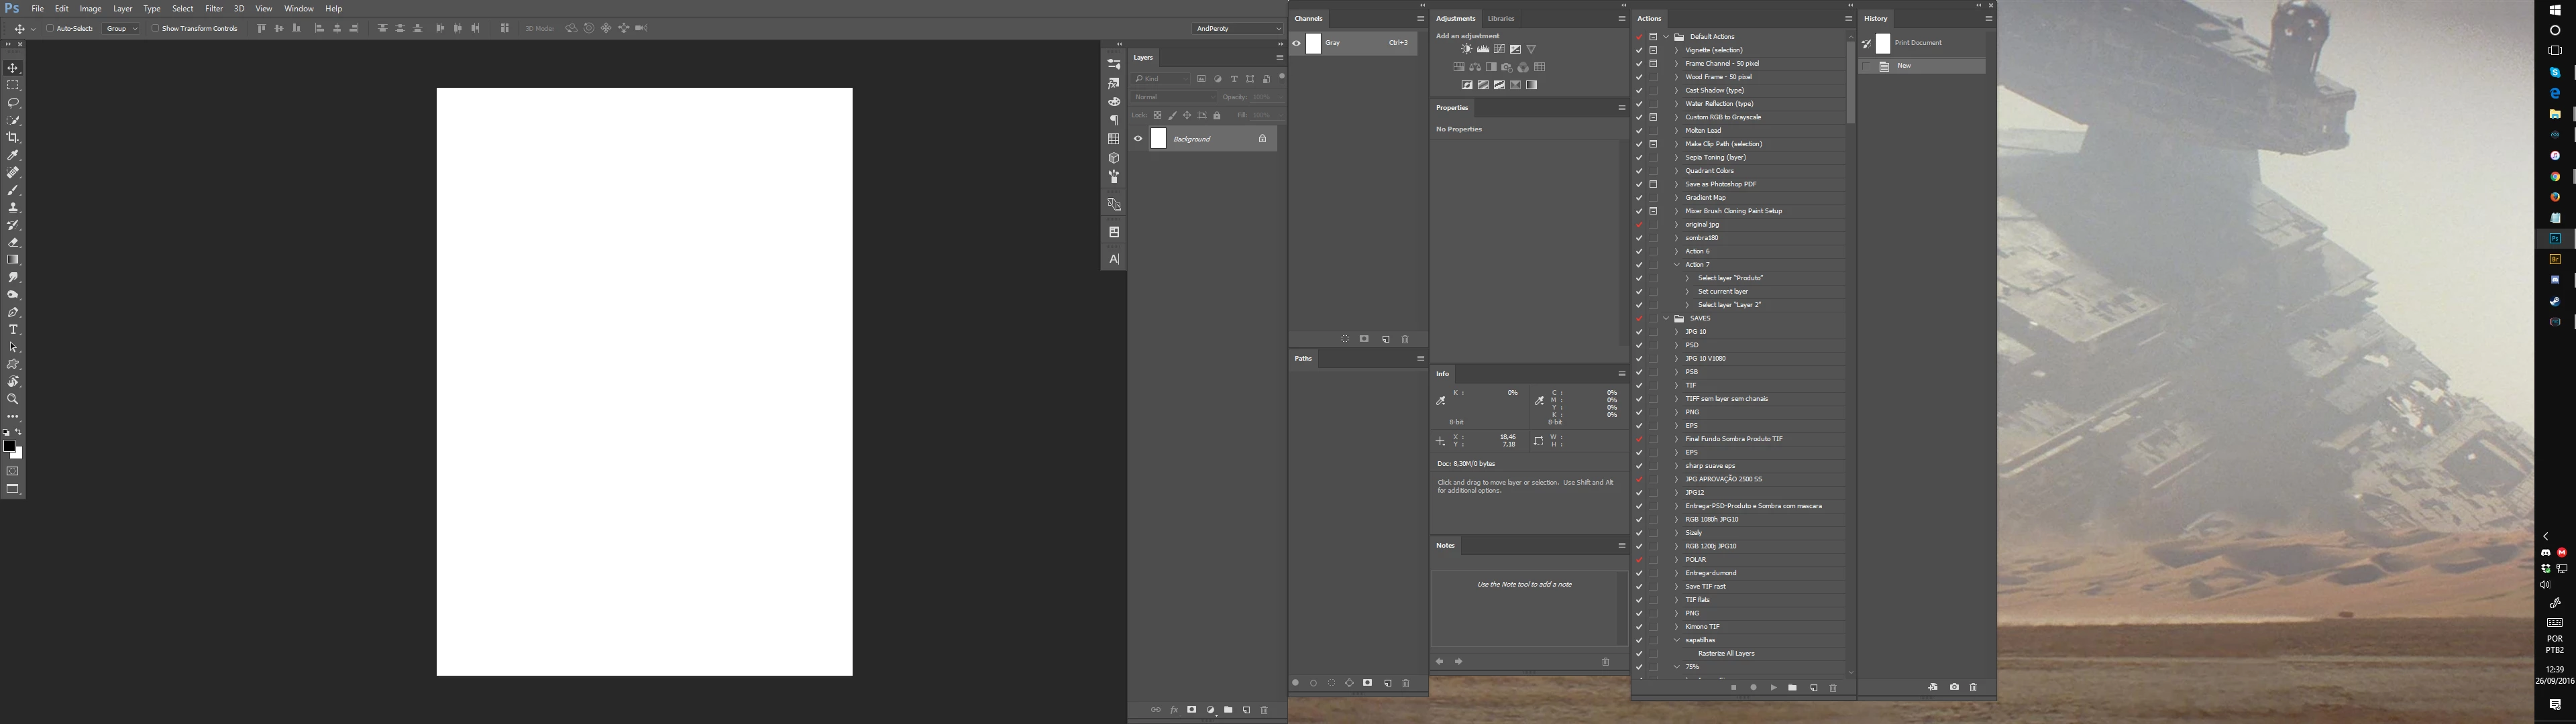Viewport: 2576px width, 724px height.
Task: Check Show Transform Controls
Action: tap(155, 29)
